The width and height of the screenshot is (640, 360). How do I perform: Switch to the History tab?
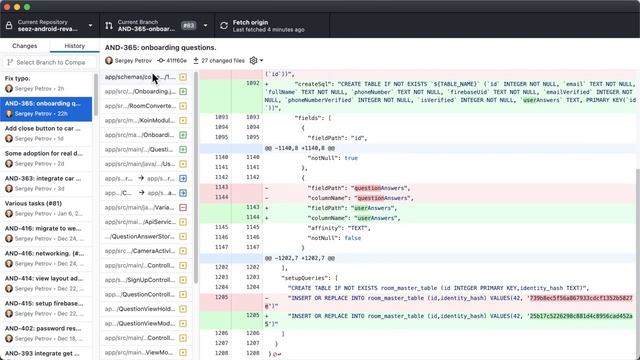[x=74, y=46]
